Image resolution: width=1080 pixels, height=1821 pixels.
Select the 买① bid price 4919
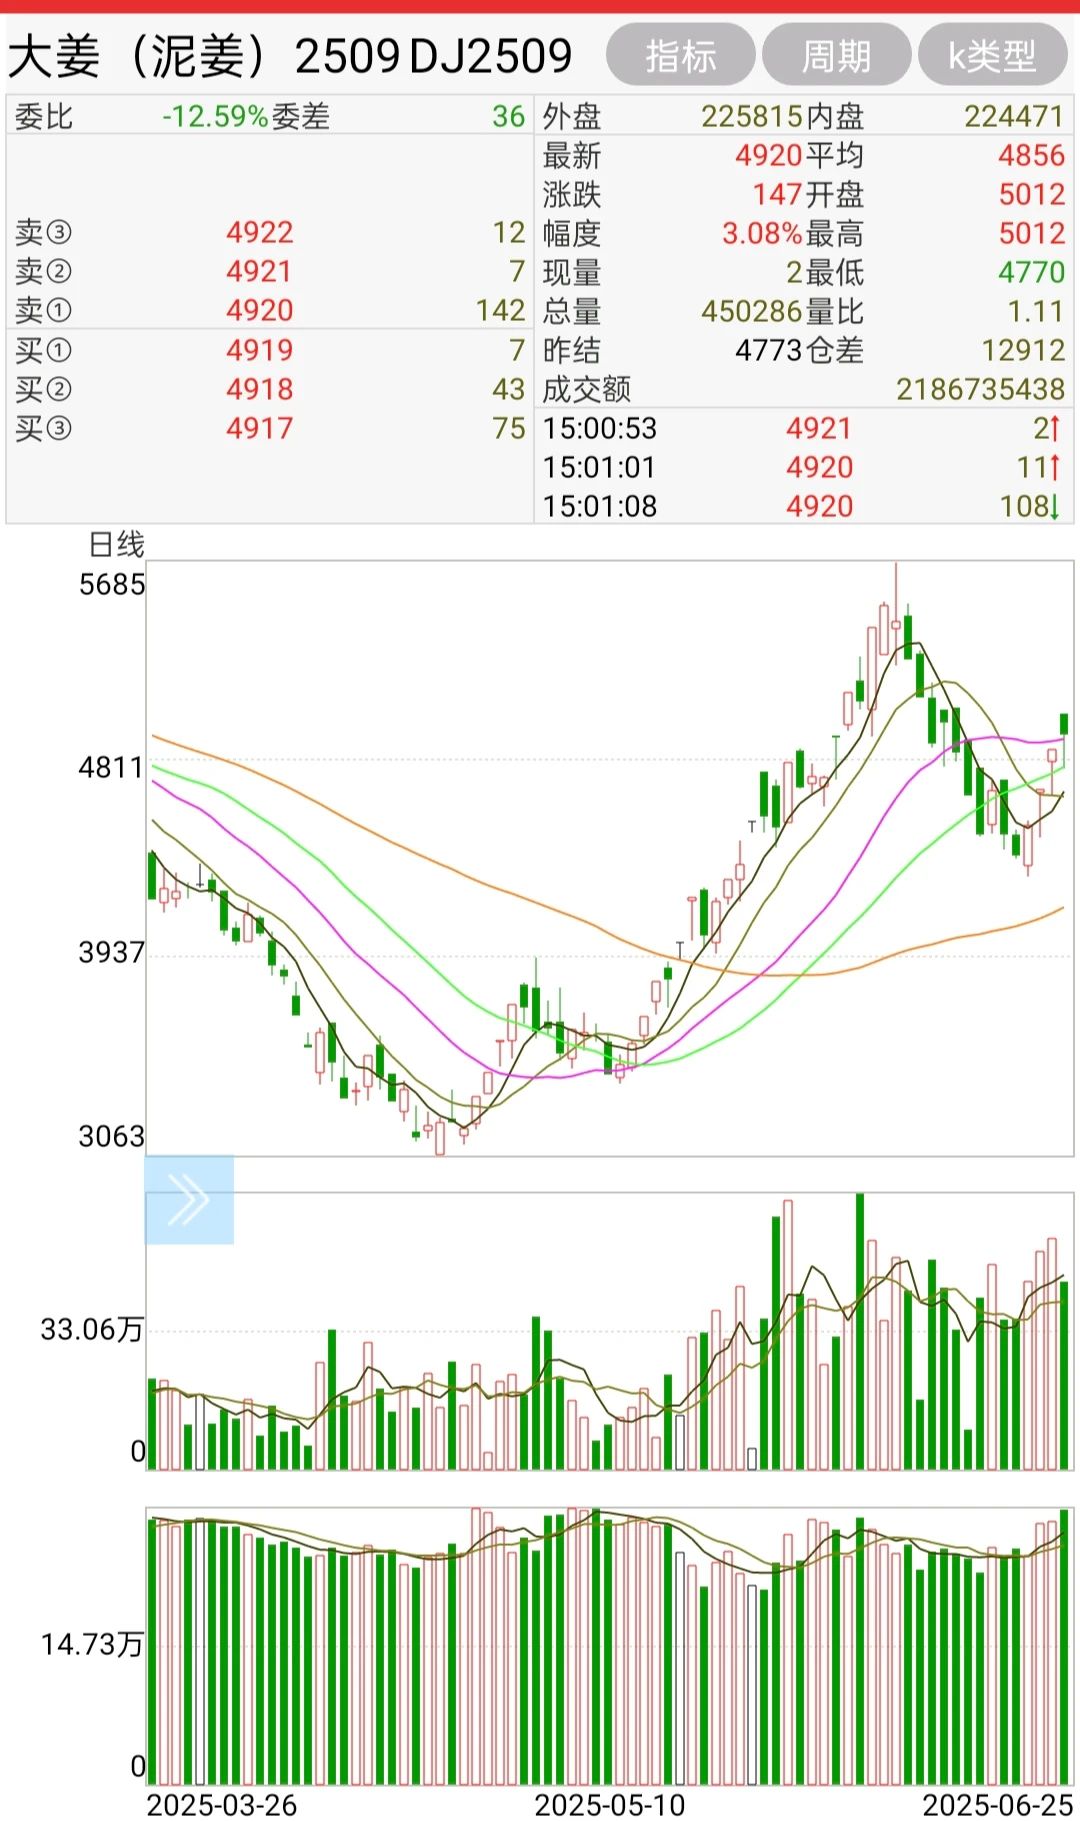259,351
